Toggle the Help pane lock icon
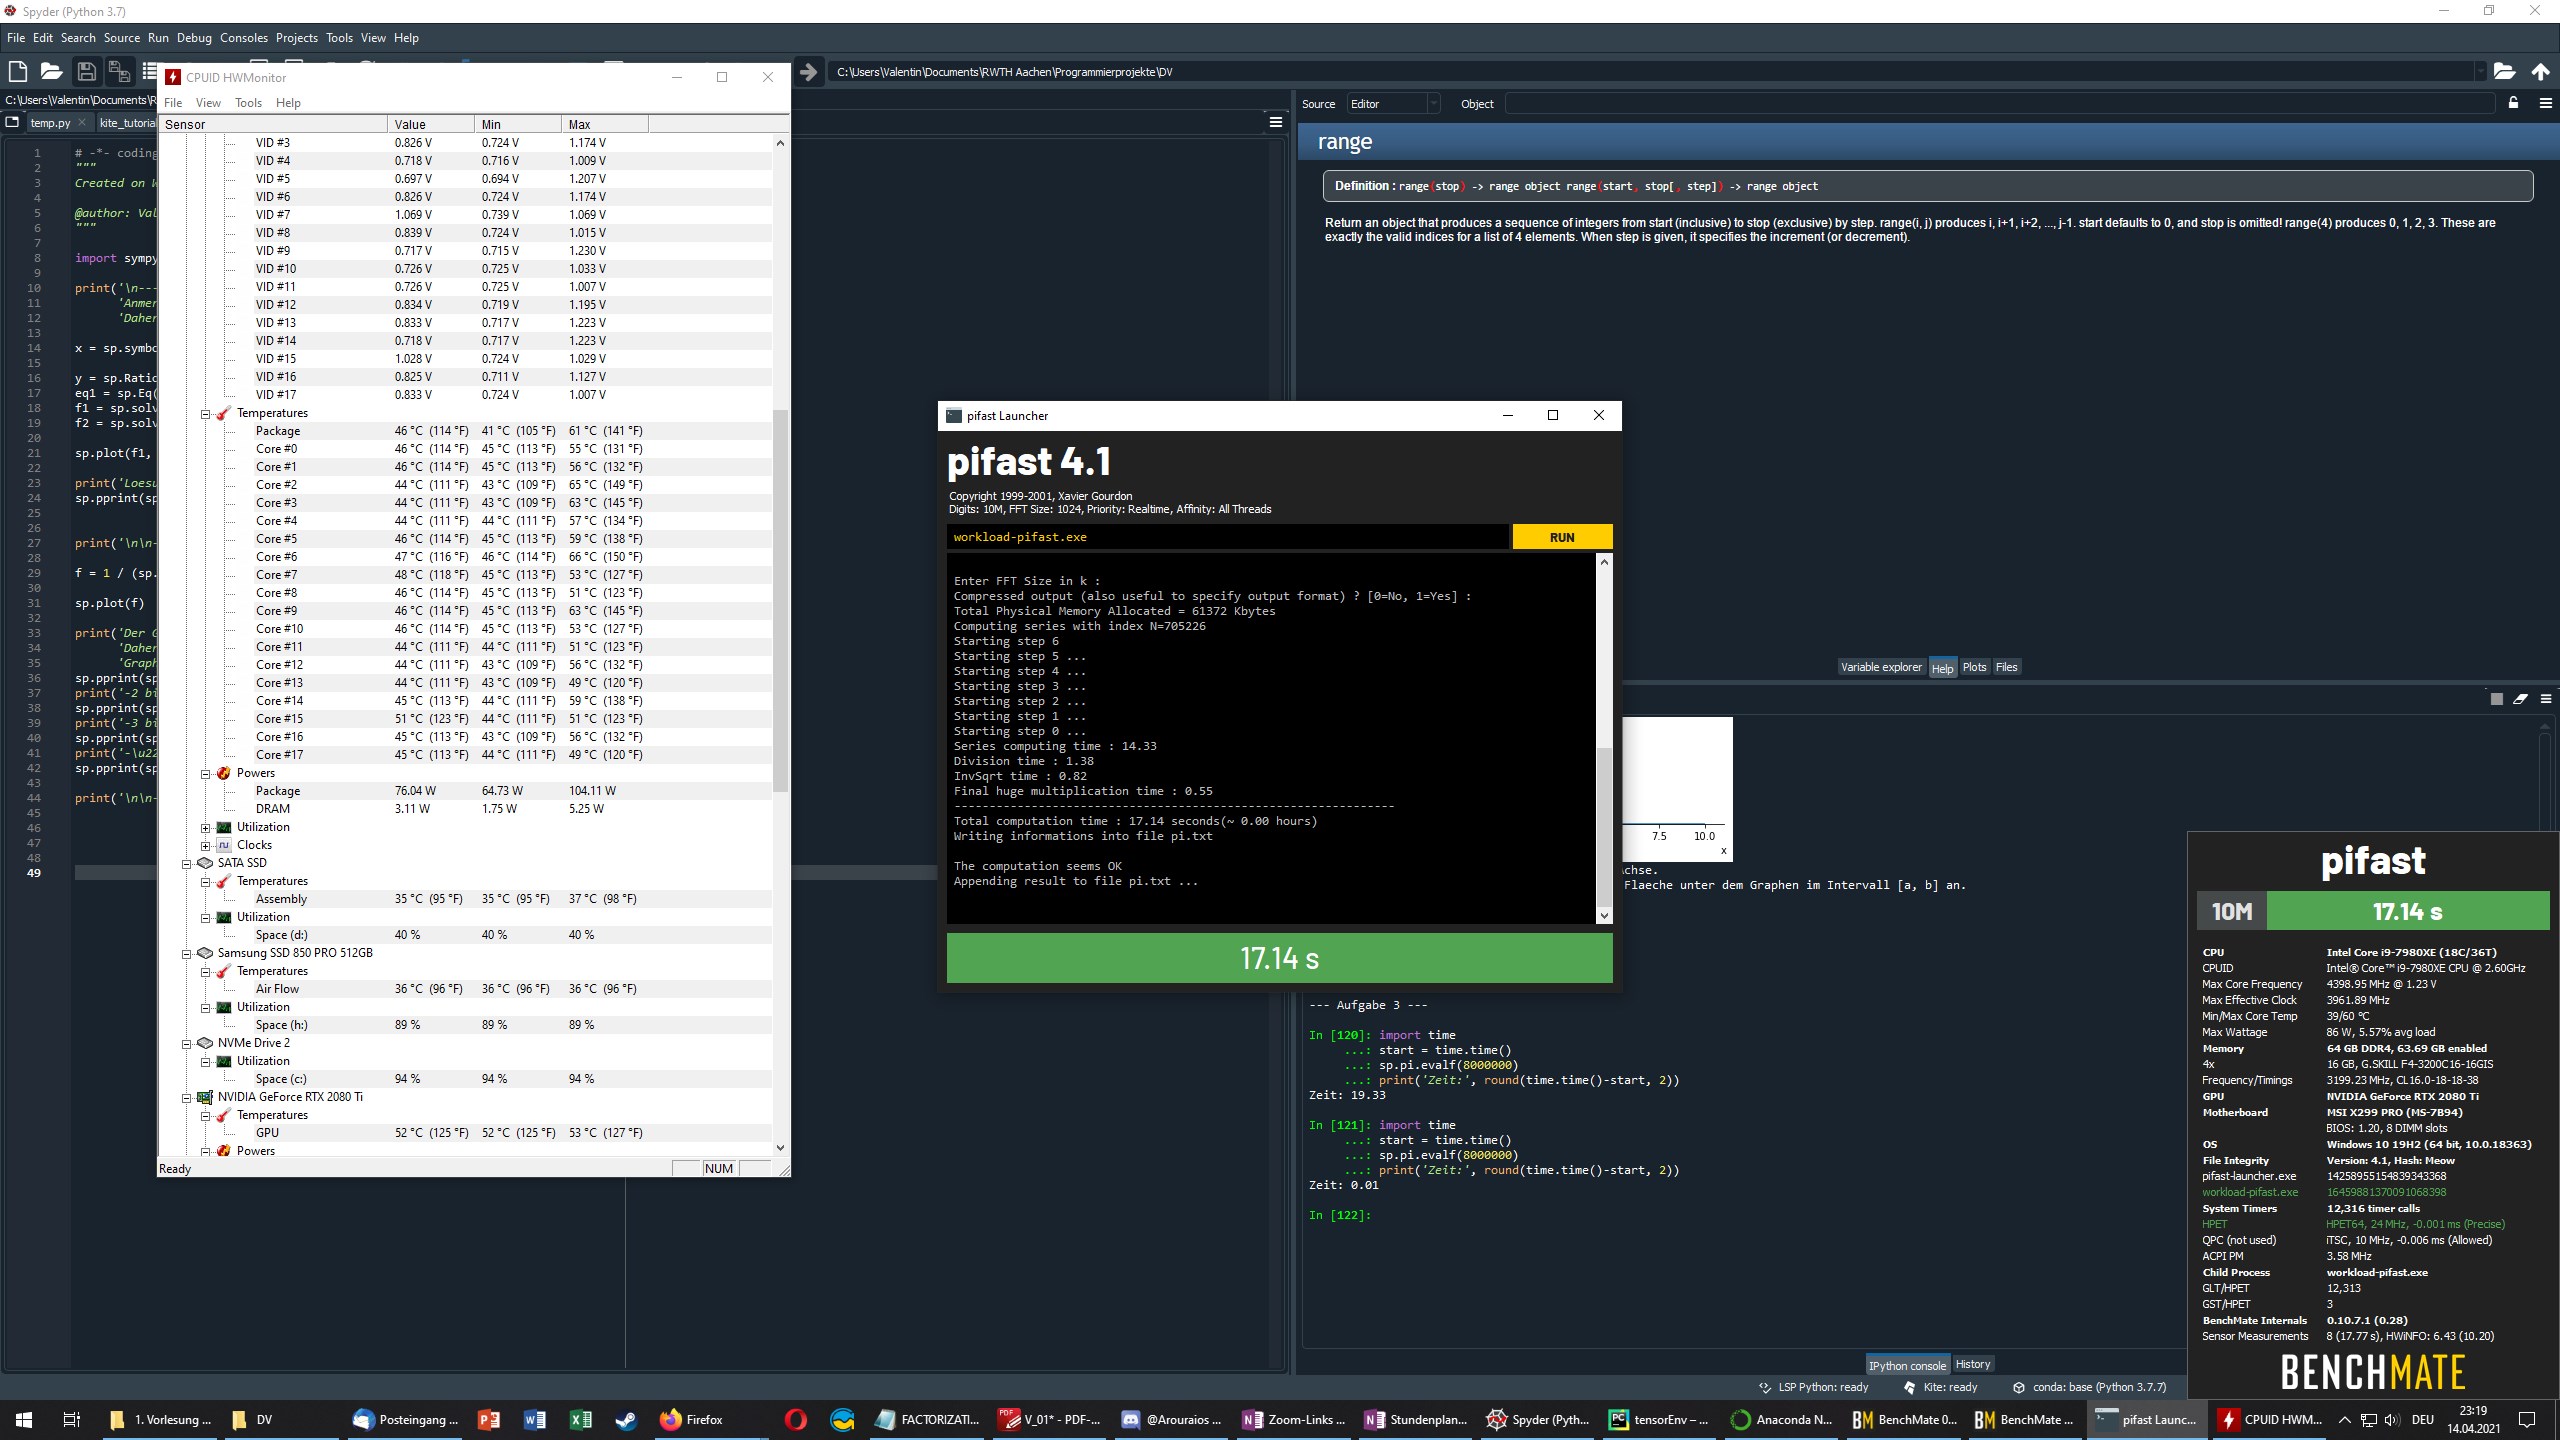The width and height of the screenshot is (2560, 1440). coord(2513,103)
